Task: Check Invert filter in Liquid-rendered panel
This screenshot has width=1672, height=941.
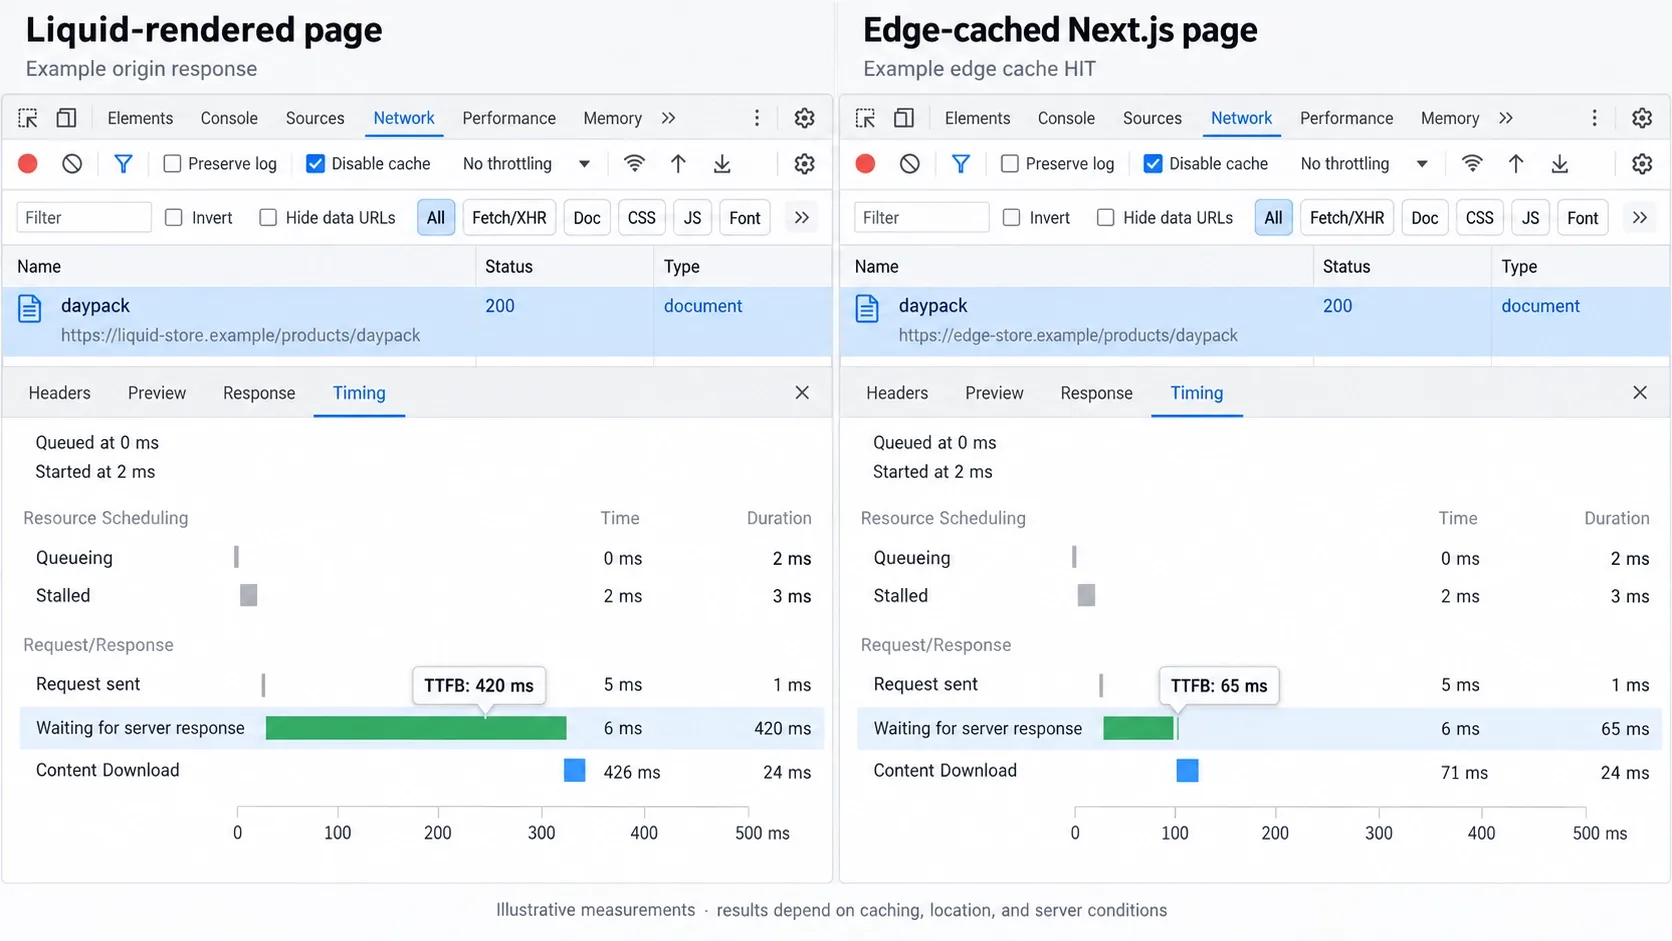Action: 174,217
